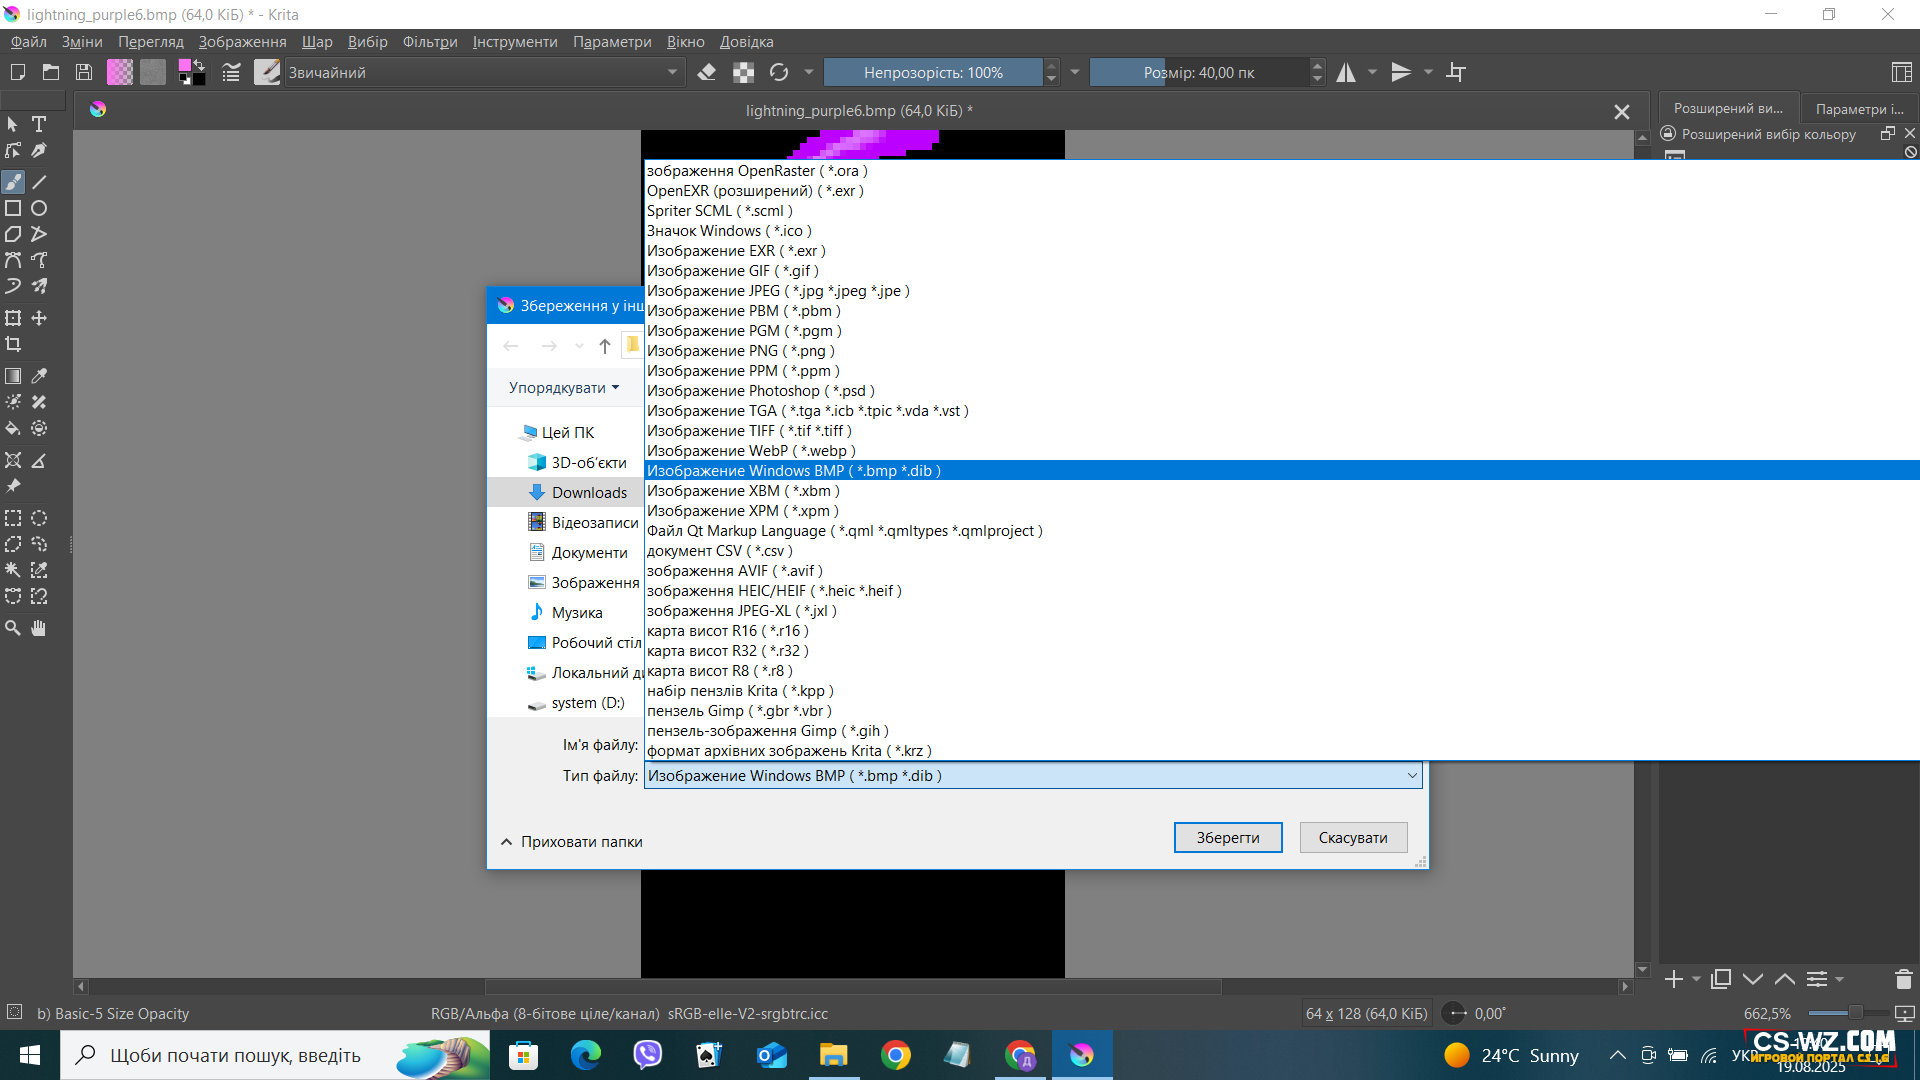Adjust the Непрозорість opacity slider
The height and width of the screenshot is (1080, 1920).
pos(933,72)
